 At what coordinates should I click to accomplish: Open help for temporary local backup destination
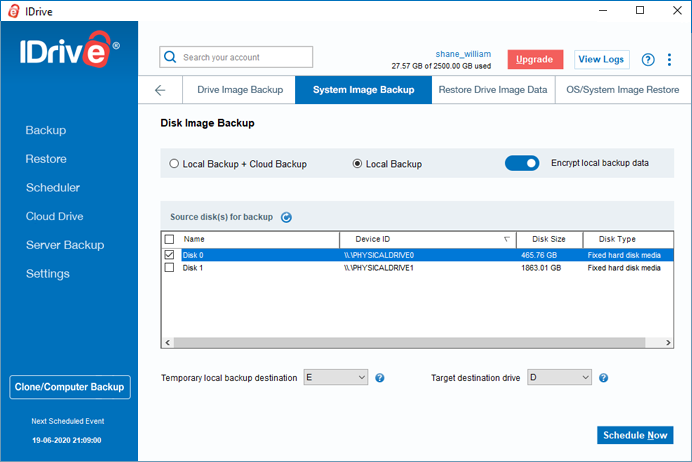380,378
